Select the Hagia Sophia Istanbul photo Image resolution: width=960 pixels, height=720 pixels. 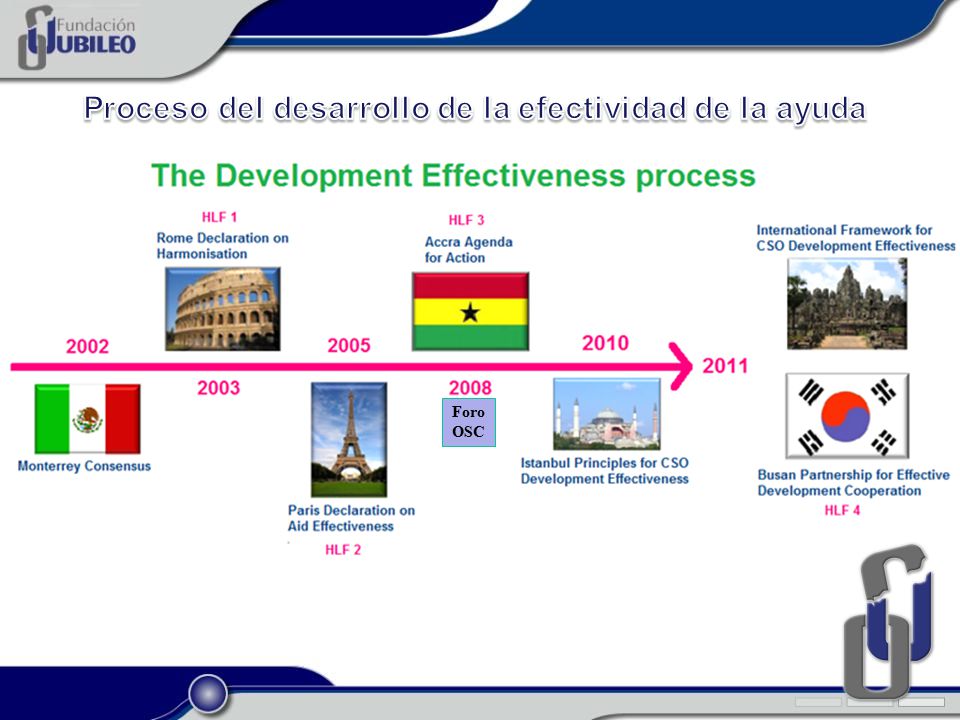pyautogui.click(x=607, y=414)
